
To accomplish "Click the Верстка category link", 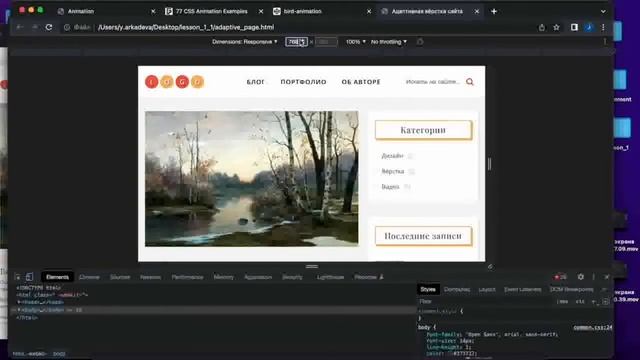I will [x=393, y=171].
